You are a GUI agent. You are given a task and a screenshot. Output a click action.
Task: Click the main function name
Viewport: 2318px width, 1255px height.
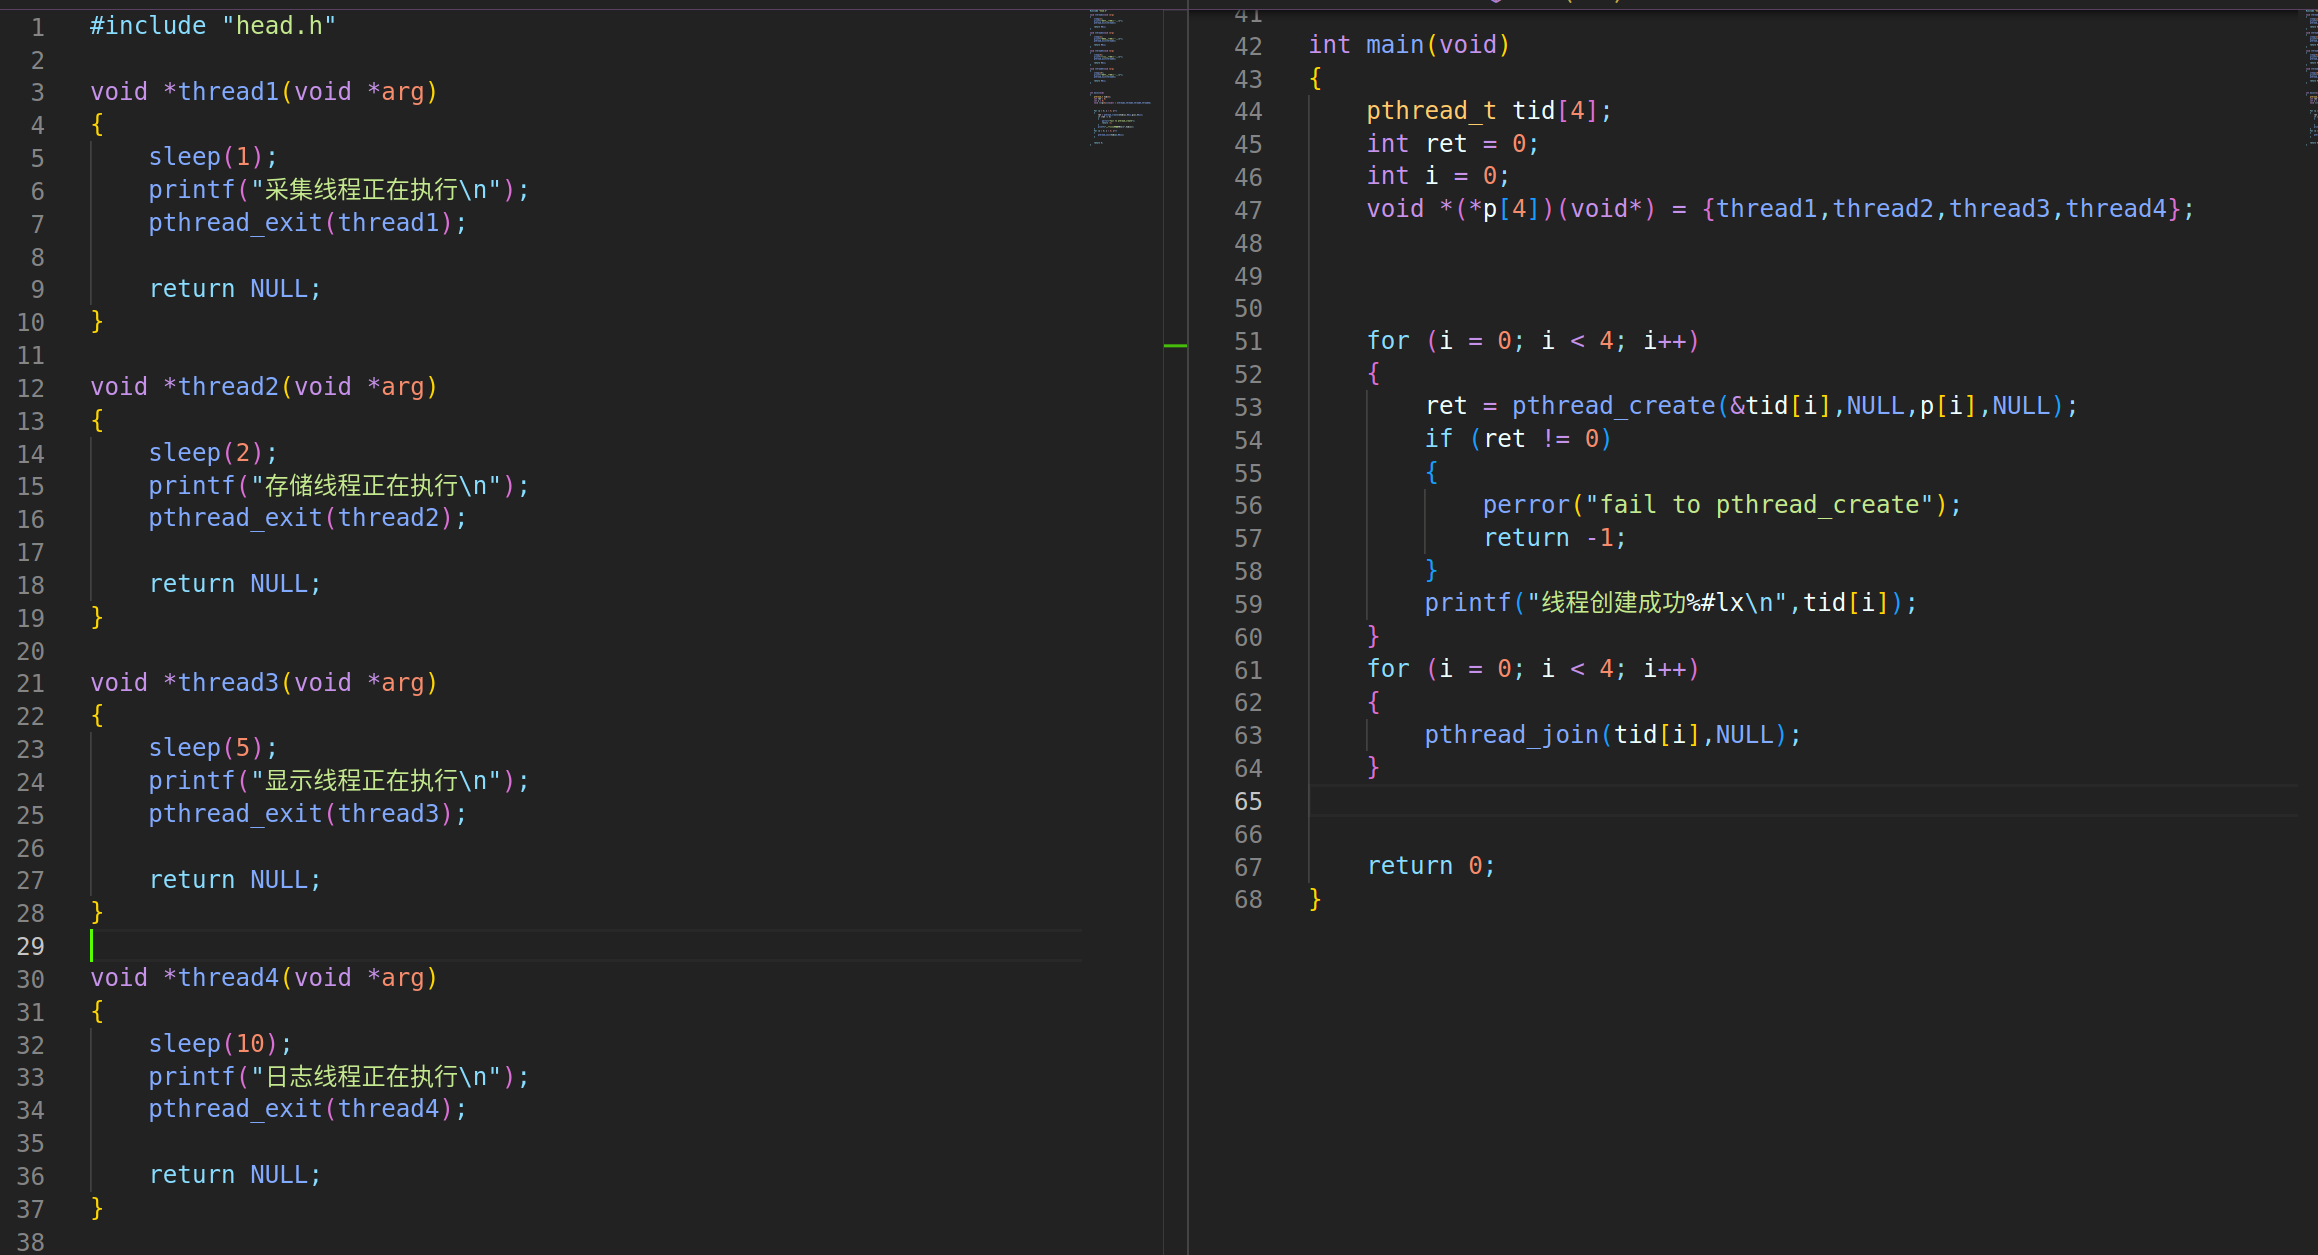[1394, 45]
